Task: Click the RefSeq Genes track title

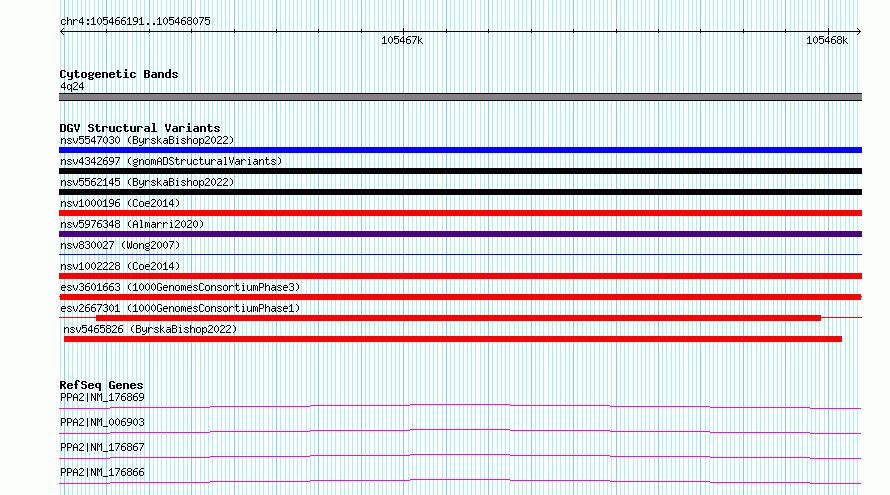Action: tap(101, 385)
